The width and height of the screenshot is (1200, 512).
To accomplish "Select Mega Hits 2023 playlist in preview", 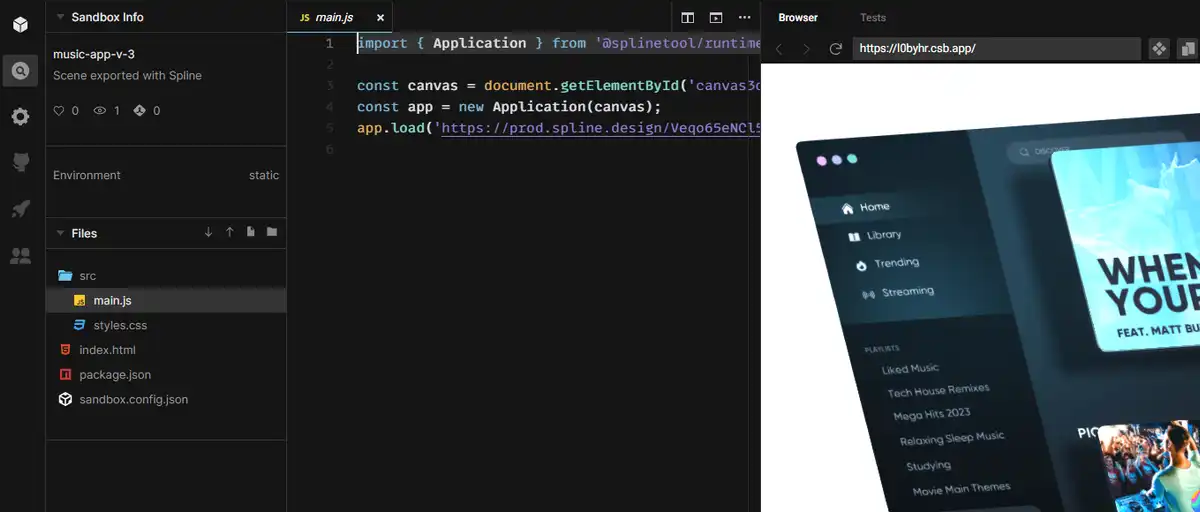I will tap(932, 414).
